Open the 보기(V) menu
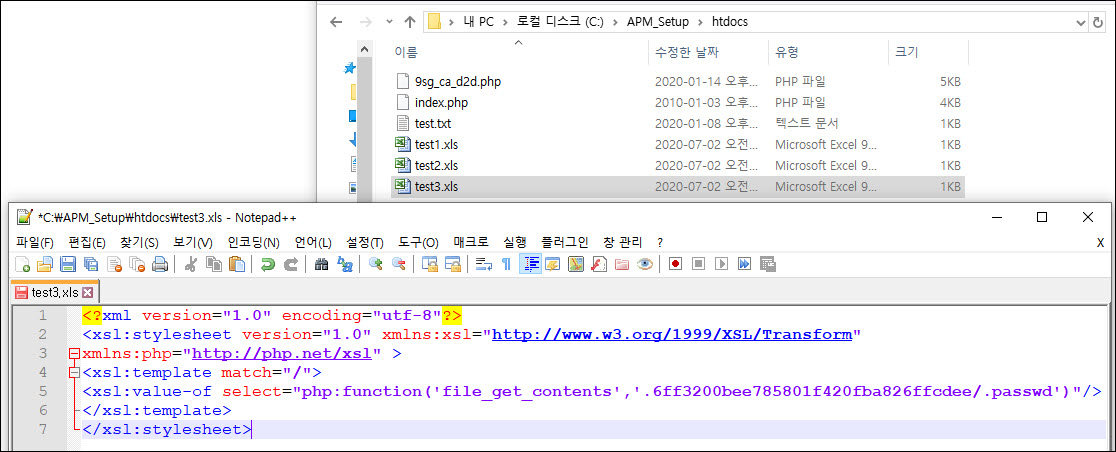The image size is (1116, 452). tap(193, 242)
